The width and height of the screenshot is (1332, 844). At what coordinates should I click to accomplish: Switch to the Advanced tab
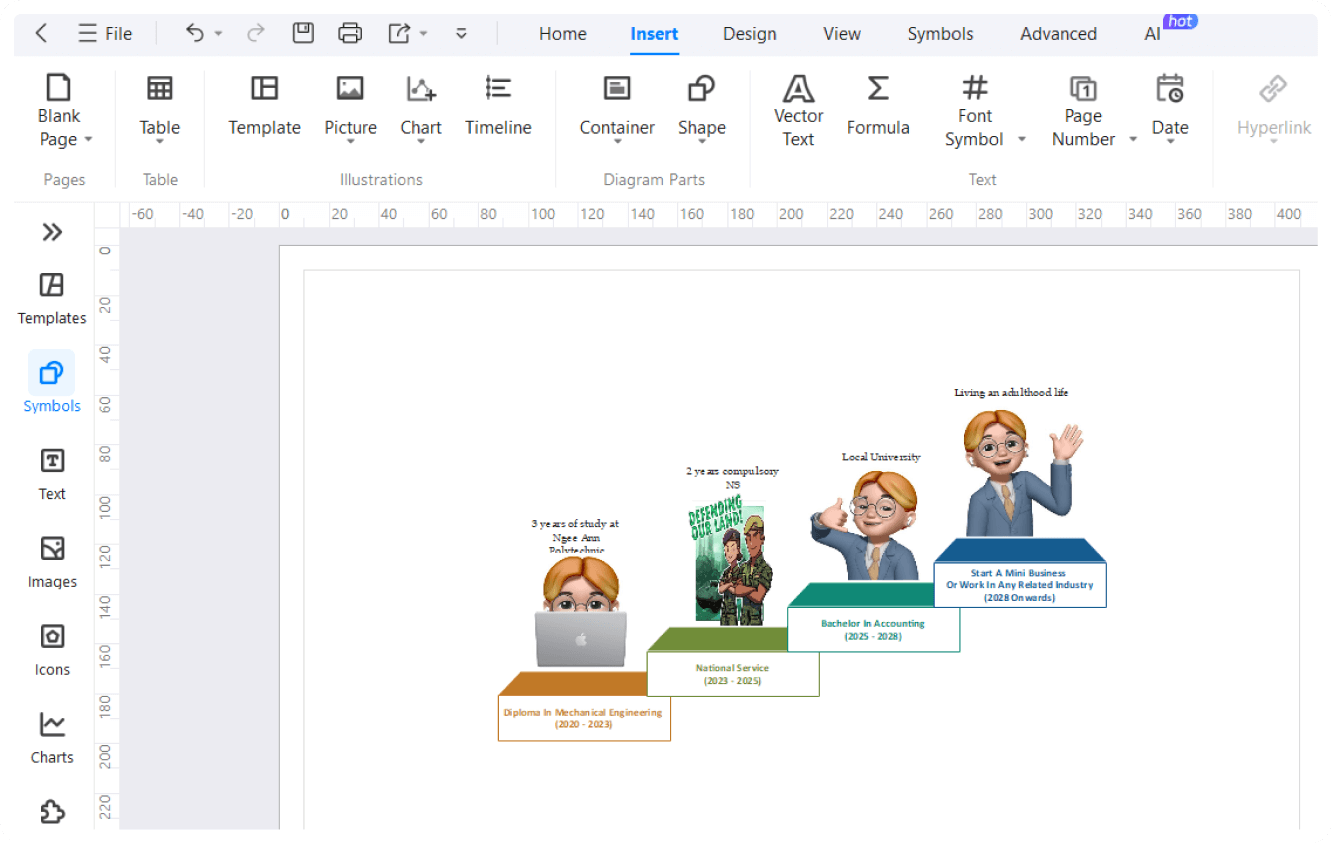coord(1058,34)
